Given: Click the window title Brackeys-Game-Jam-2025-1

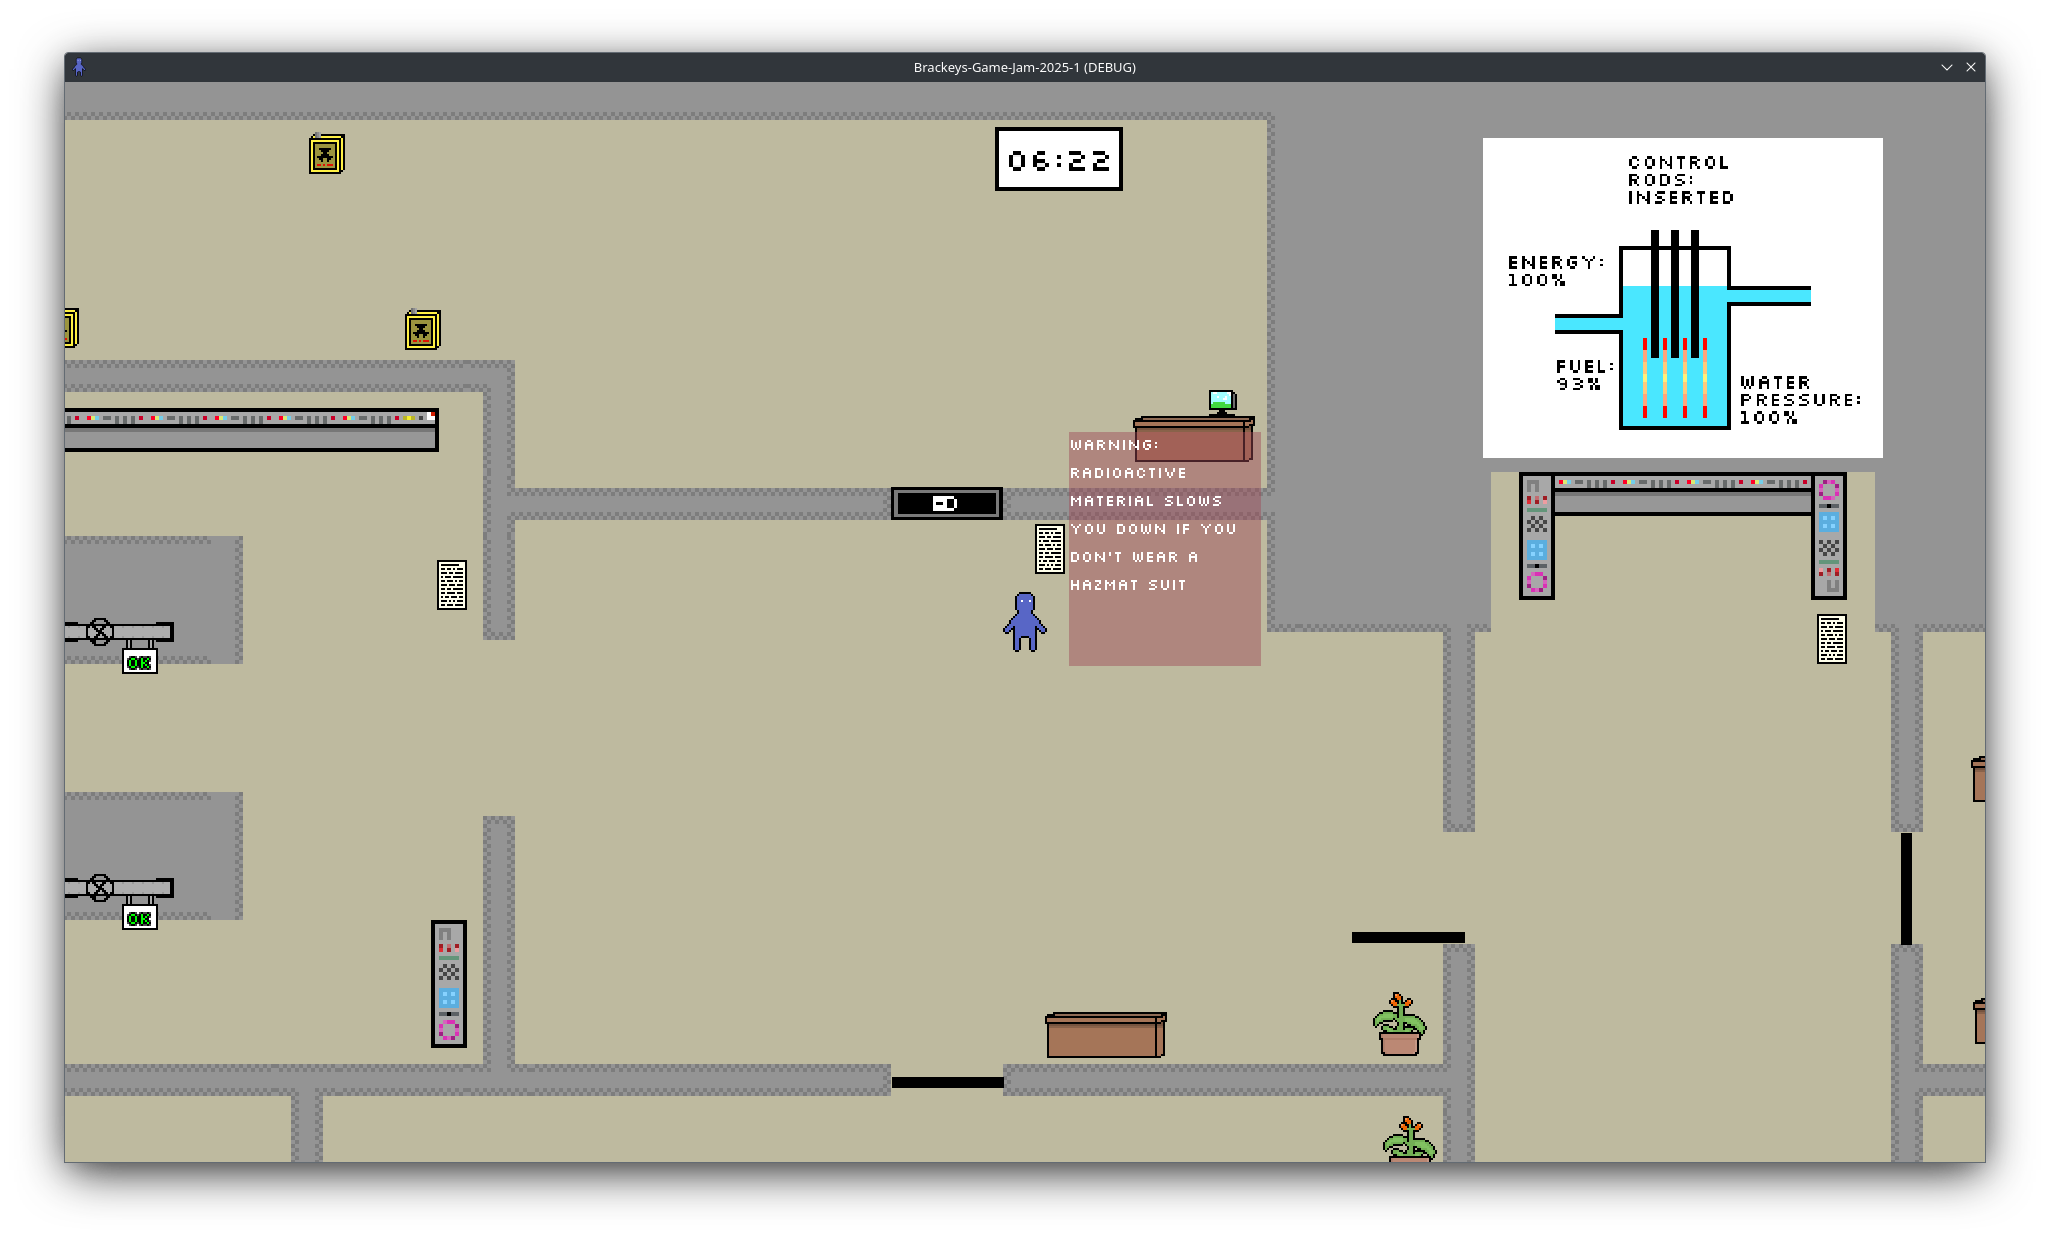Looking at the screenshot, I should click(1025, 67).
